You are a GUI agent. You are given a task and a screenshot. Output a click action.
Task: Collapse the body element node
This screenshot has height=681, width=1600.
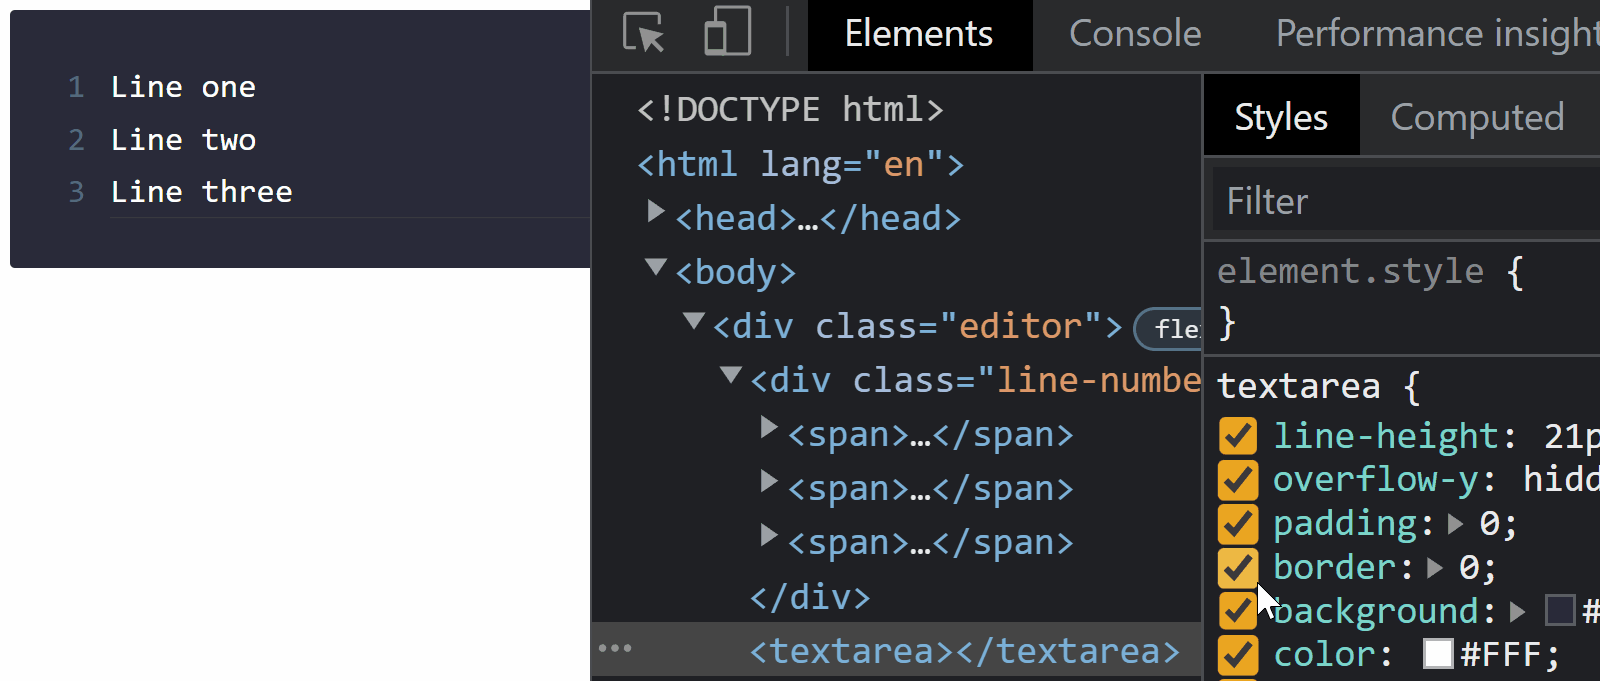656,267
